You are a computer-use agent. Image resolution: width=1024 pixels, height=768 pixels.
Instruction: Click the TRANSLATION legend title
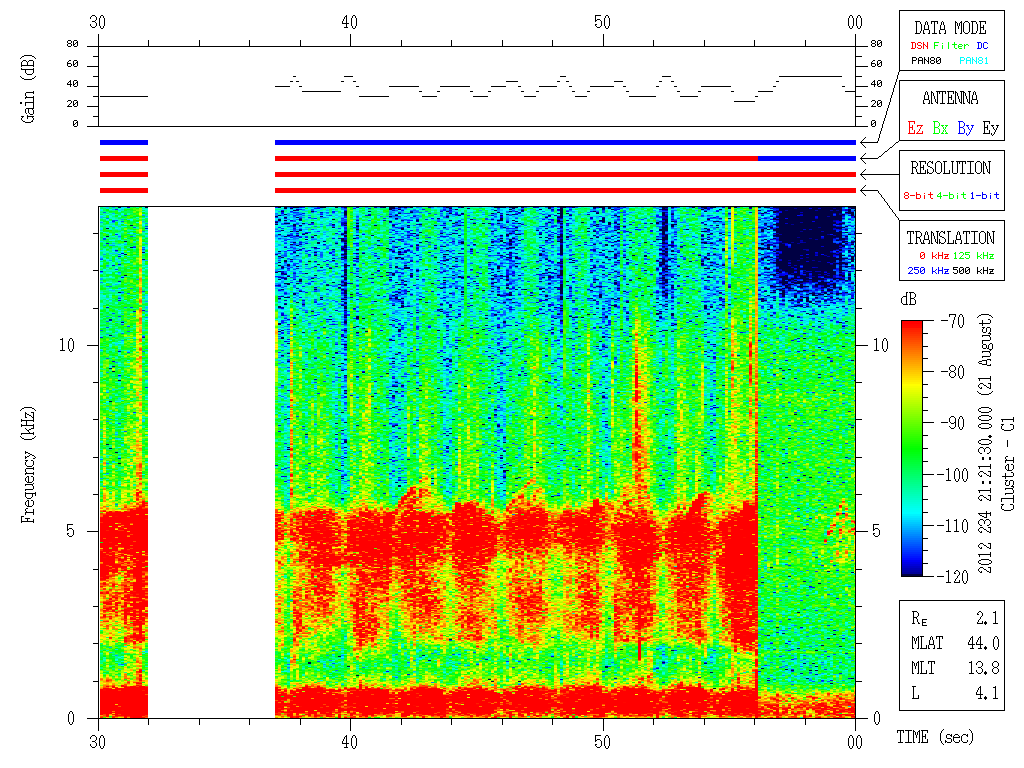click(x=950, y=238)
